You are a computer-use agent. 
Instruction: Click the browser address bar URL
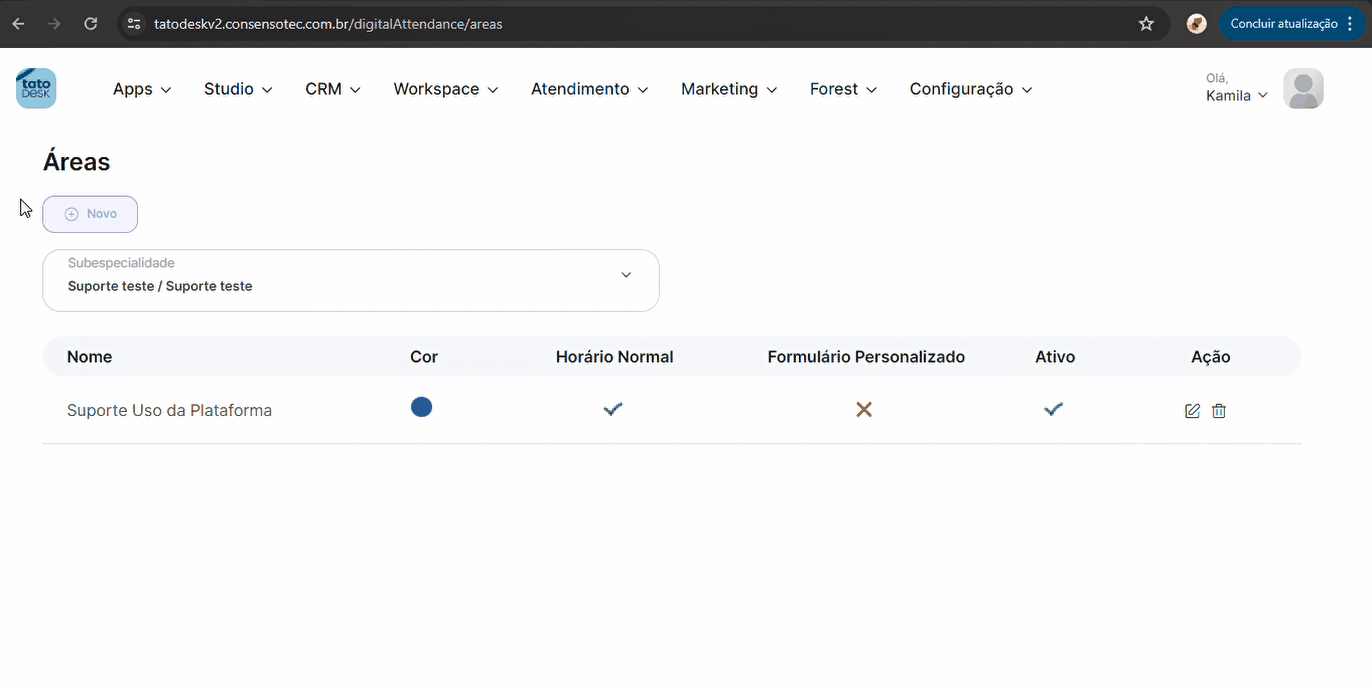[x=328, y=24]
